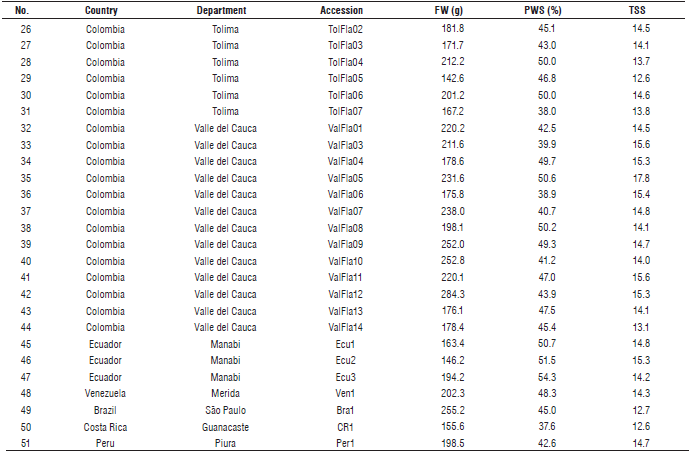Select accession cell TolFla02
This screenshot has height=453, width=691.
345,29
